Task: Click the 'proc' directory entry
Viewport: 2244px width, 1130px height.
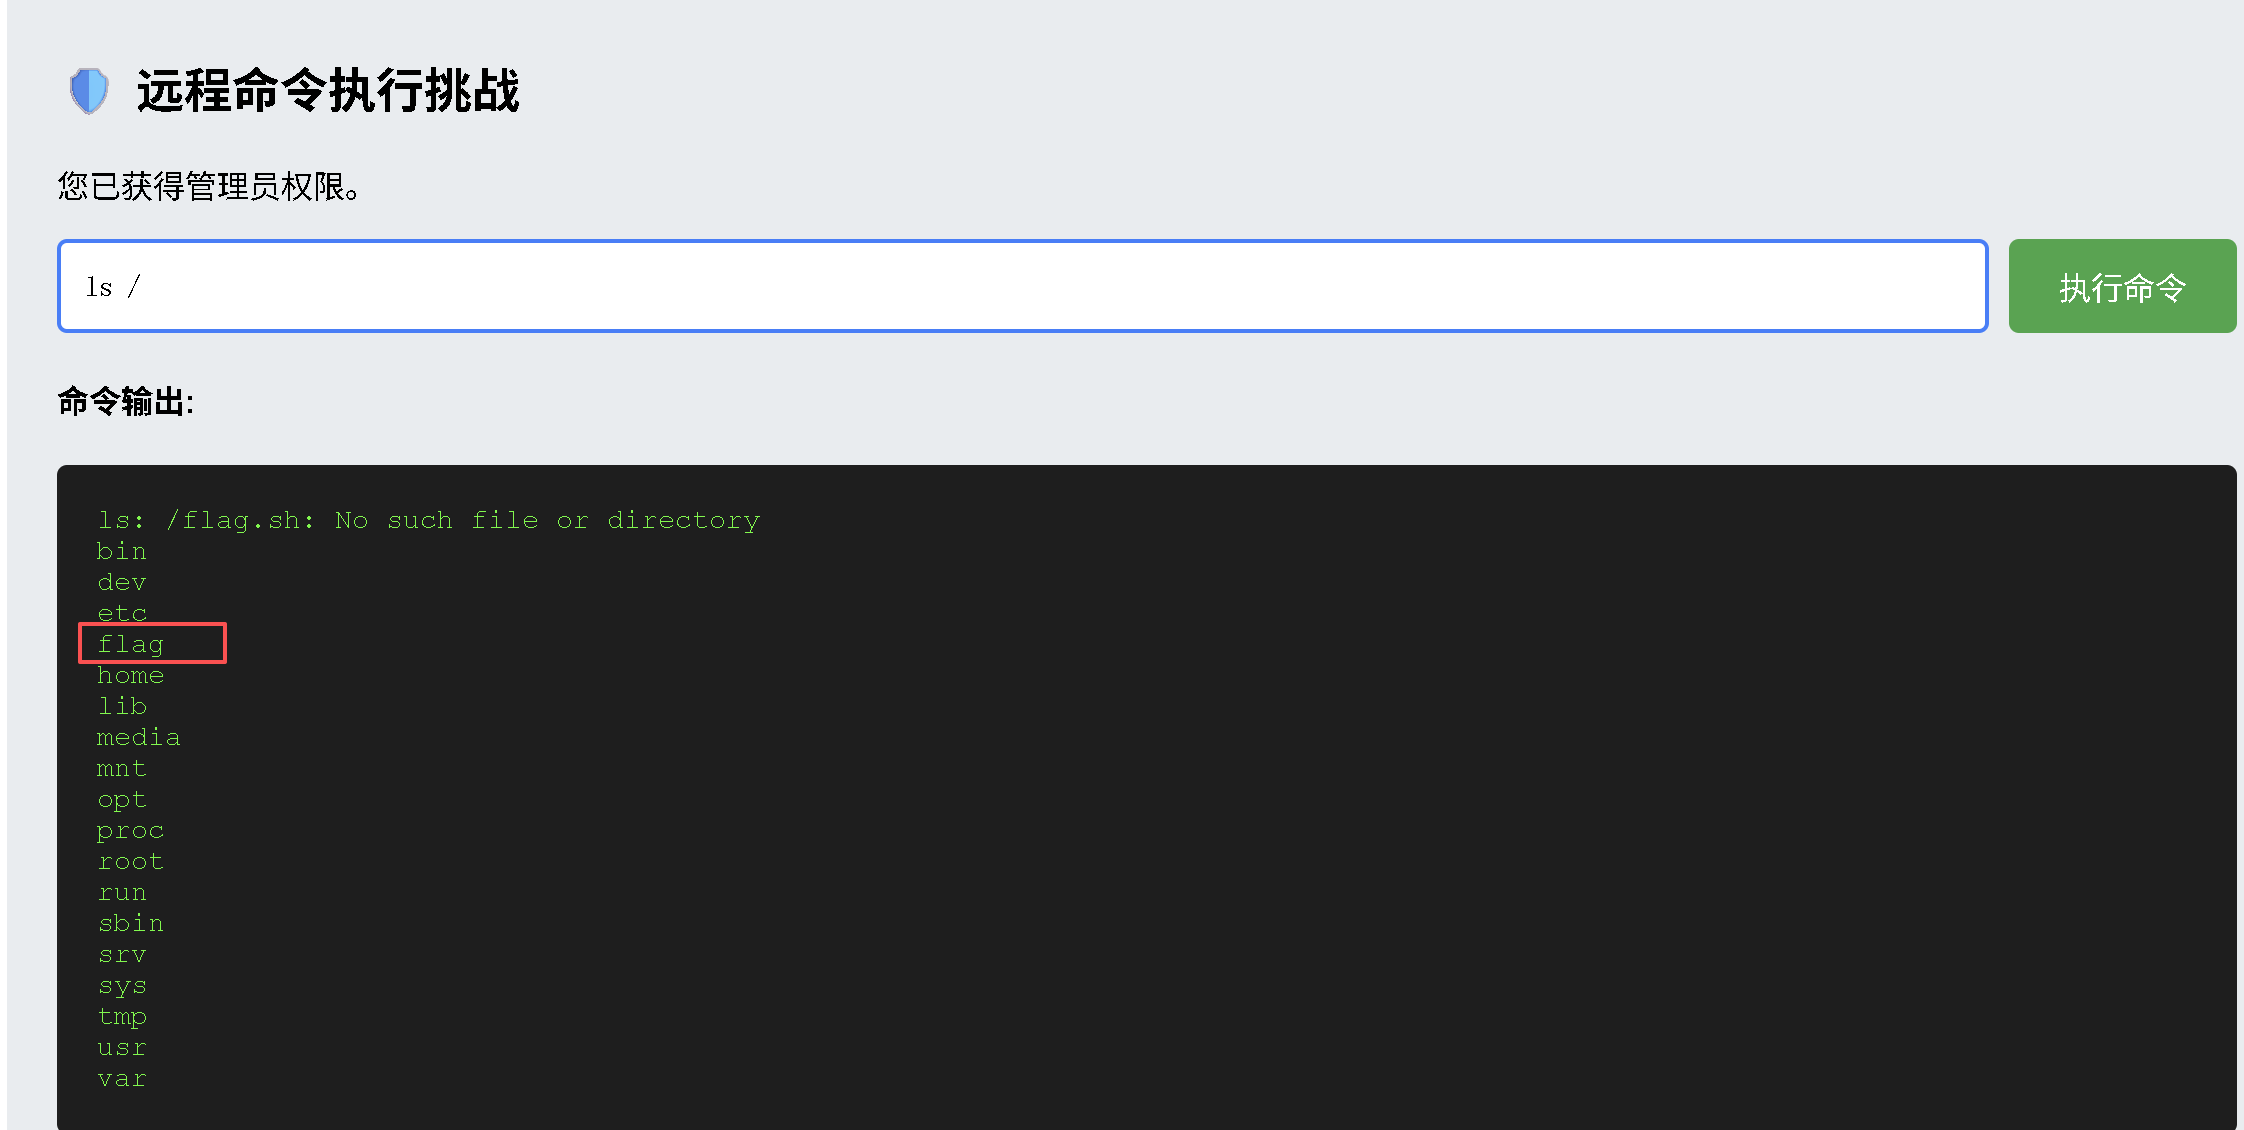Action: pyautogui.click(x=131, y=831)
